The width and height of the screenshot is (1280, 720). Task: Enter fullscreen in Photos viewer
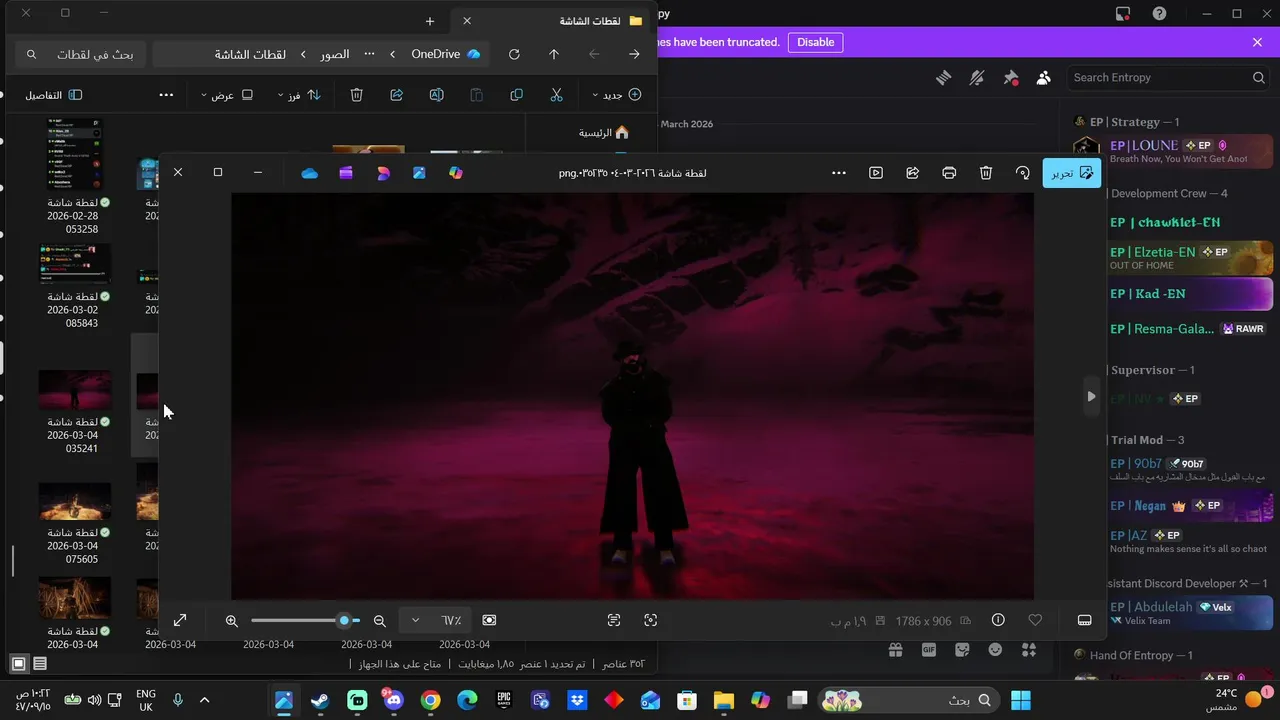(180, 620)
